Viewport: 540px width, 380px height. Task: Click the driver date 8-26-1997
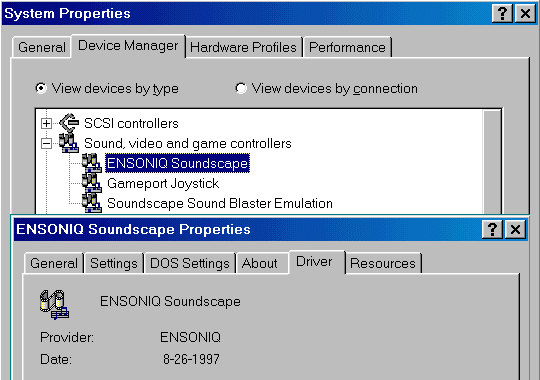[191, 359]
